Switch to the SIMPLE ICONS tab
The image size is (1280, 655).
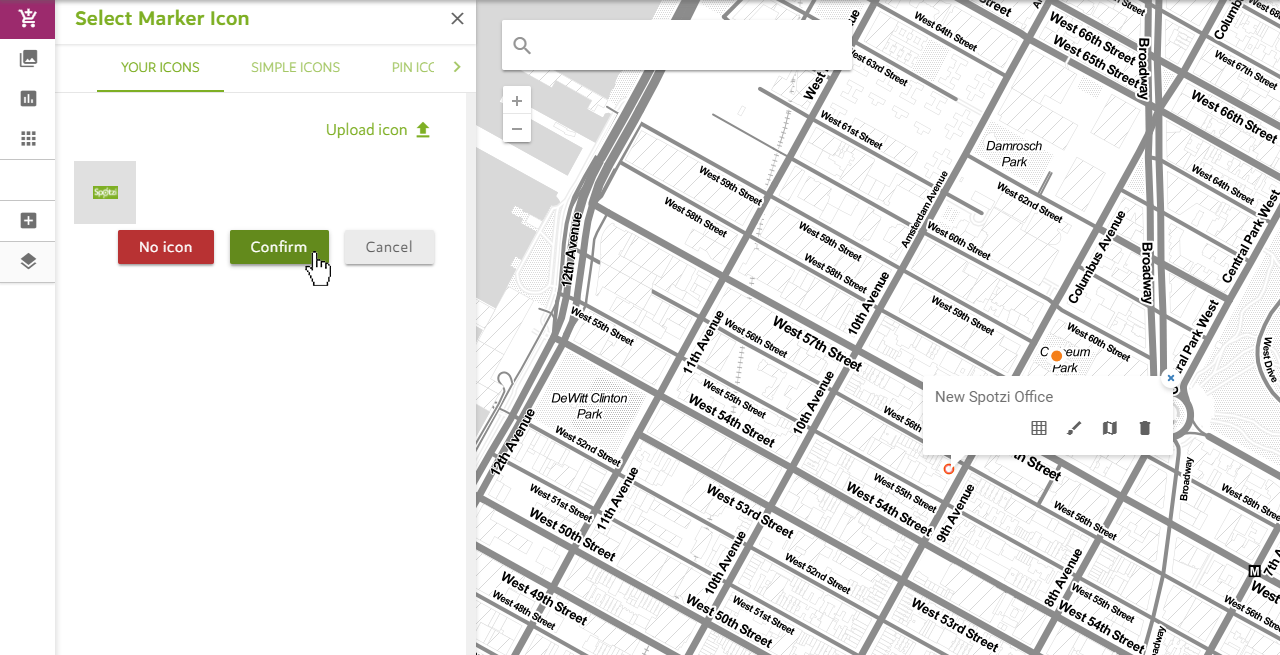[x=295, y=68]
